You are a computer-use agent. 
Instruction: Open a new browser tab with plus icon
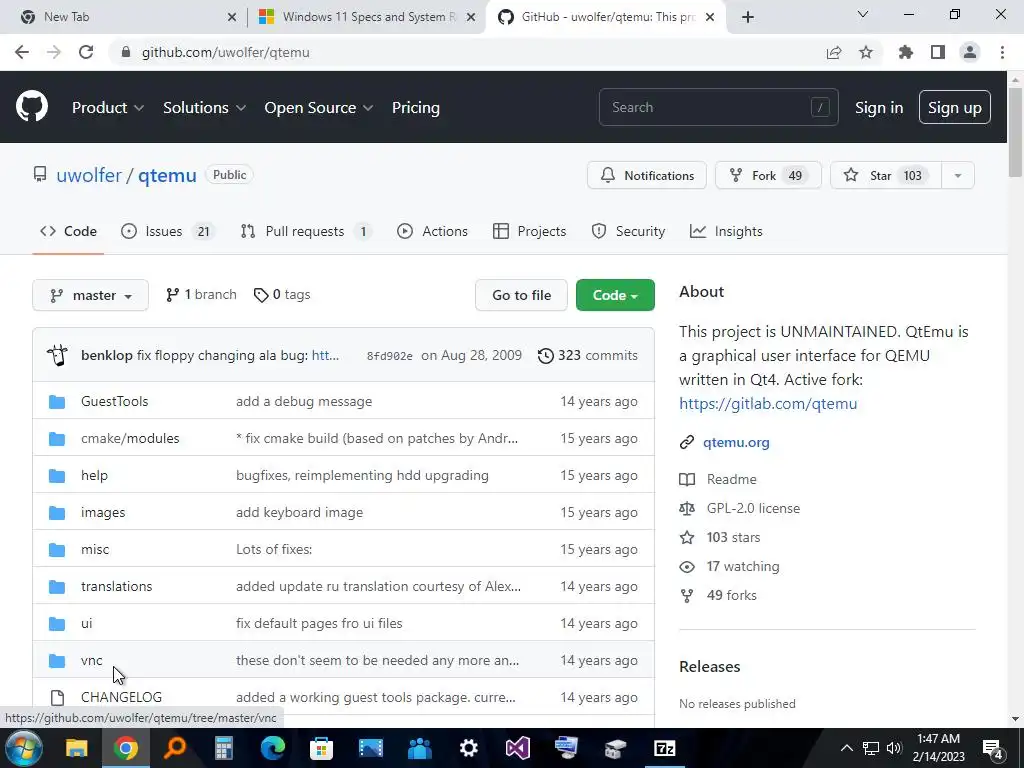(748, 17)
